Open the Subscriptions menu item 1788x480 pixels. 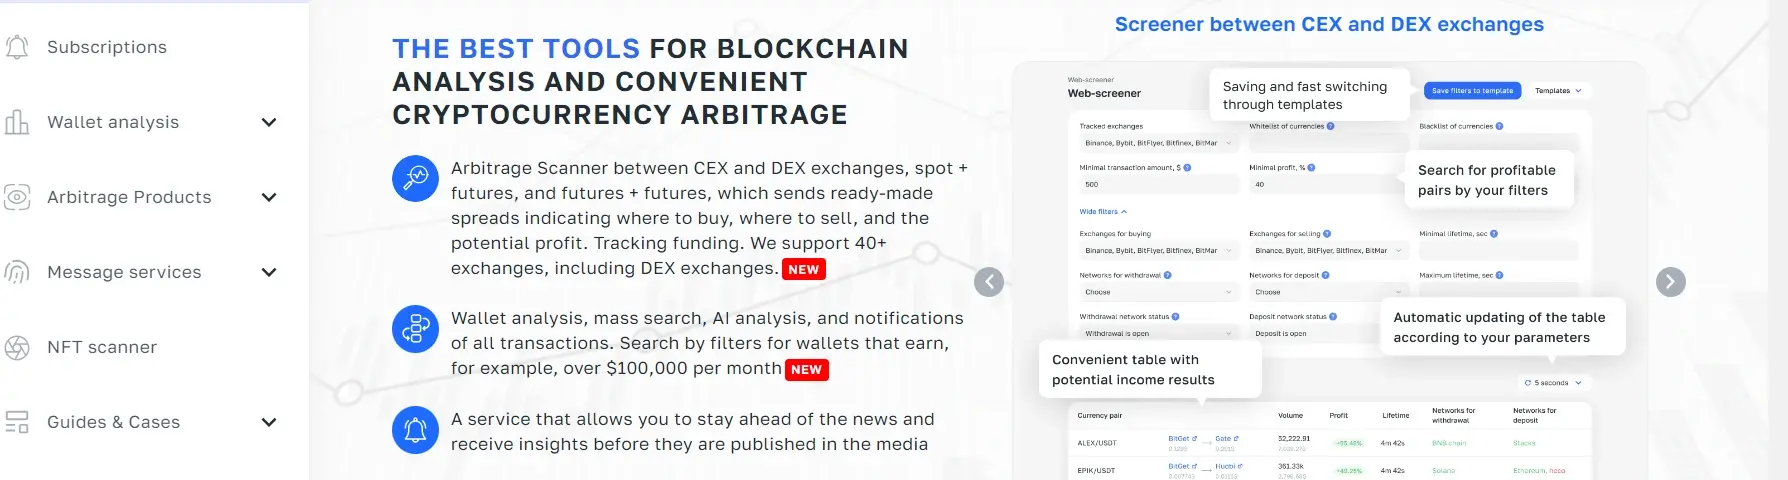coord(107,47)
